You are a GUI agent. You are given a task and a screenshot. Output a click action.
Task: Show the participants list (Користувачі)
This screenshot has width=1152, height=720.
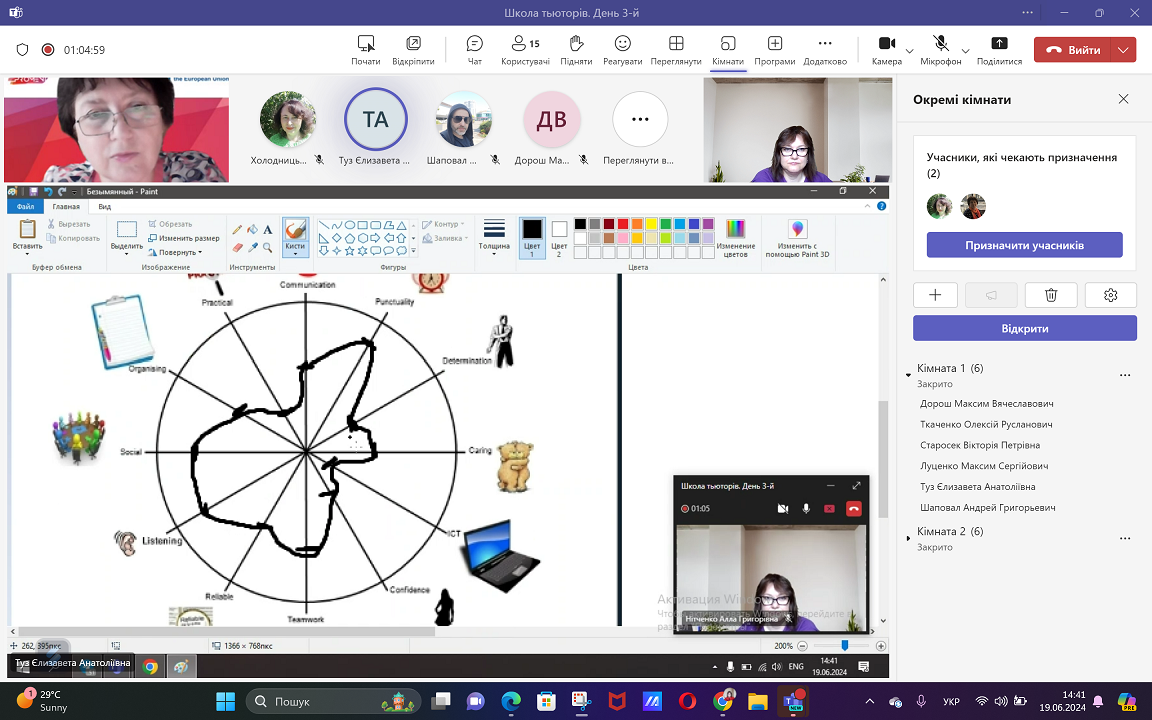[x=525, y=50]
